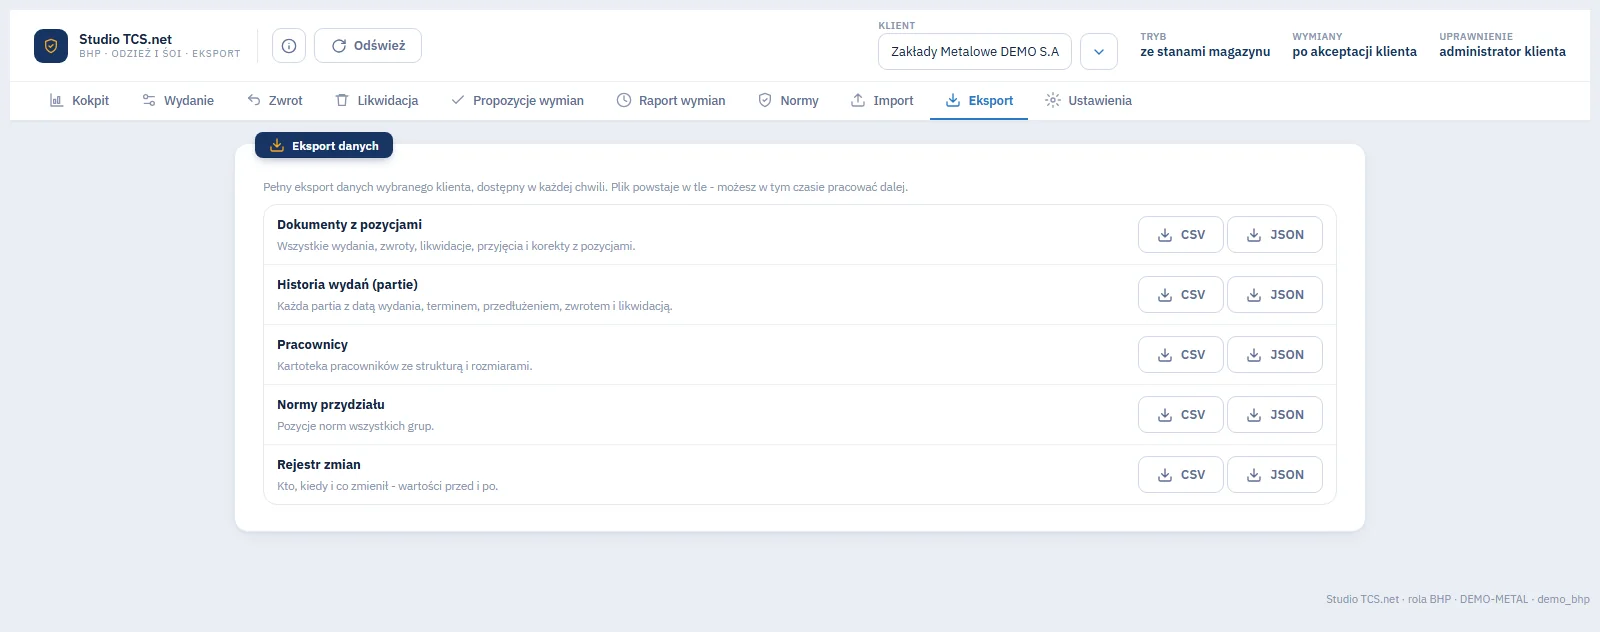Export Historia wydań (partie) to JSON

(x=1275, y=295)
